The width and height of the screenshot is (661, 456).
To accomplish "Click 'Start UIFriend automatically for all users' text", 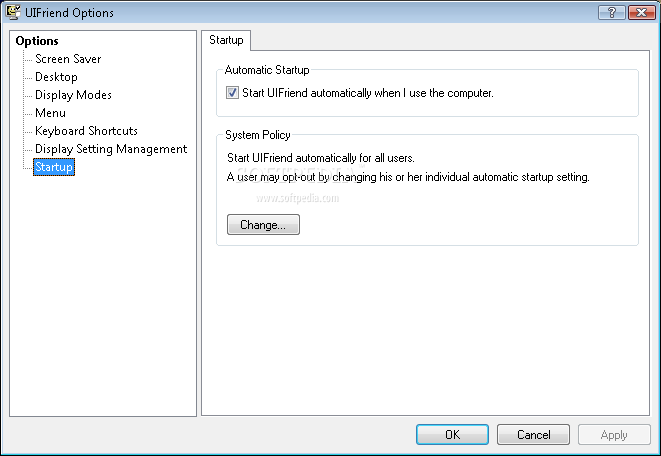I will pyautogui.click(x=321, y=158).
